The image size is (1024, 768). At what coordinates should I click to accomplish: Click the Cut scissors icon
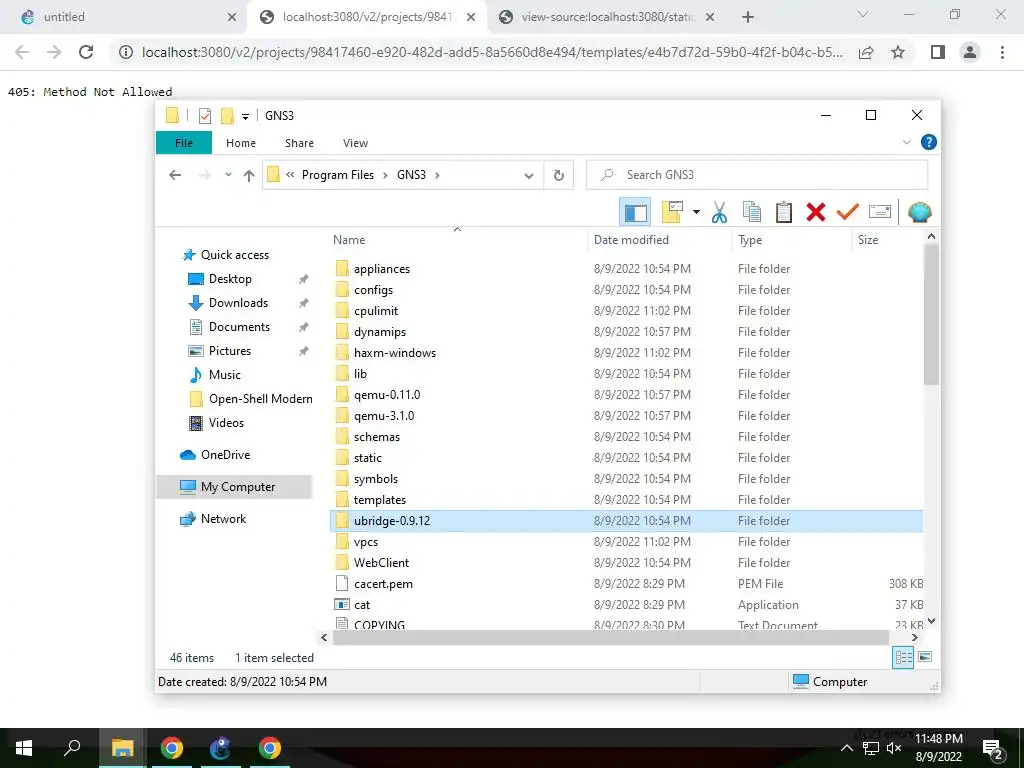(x=719, y=212)
